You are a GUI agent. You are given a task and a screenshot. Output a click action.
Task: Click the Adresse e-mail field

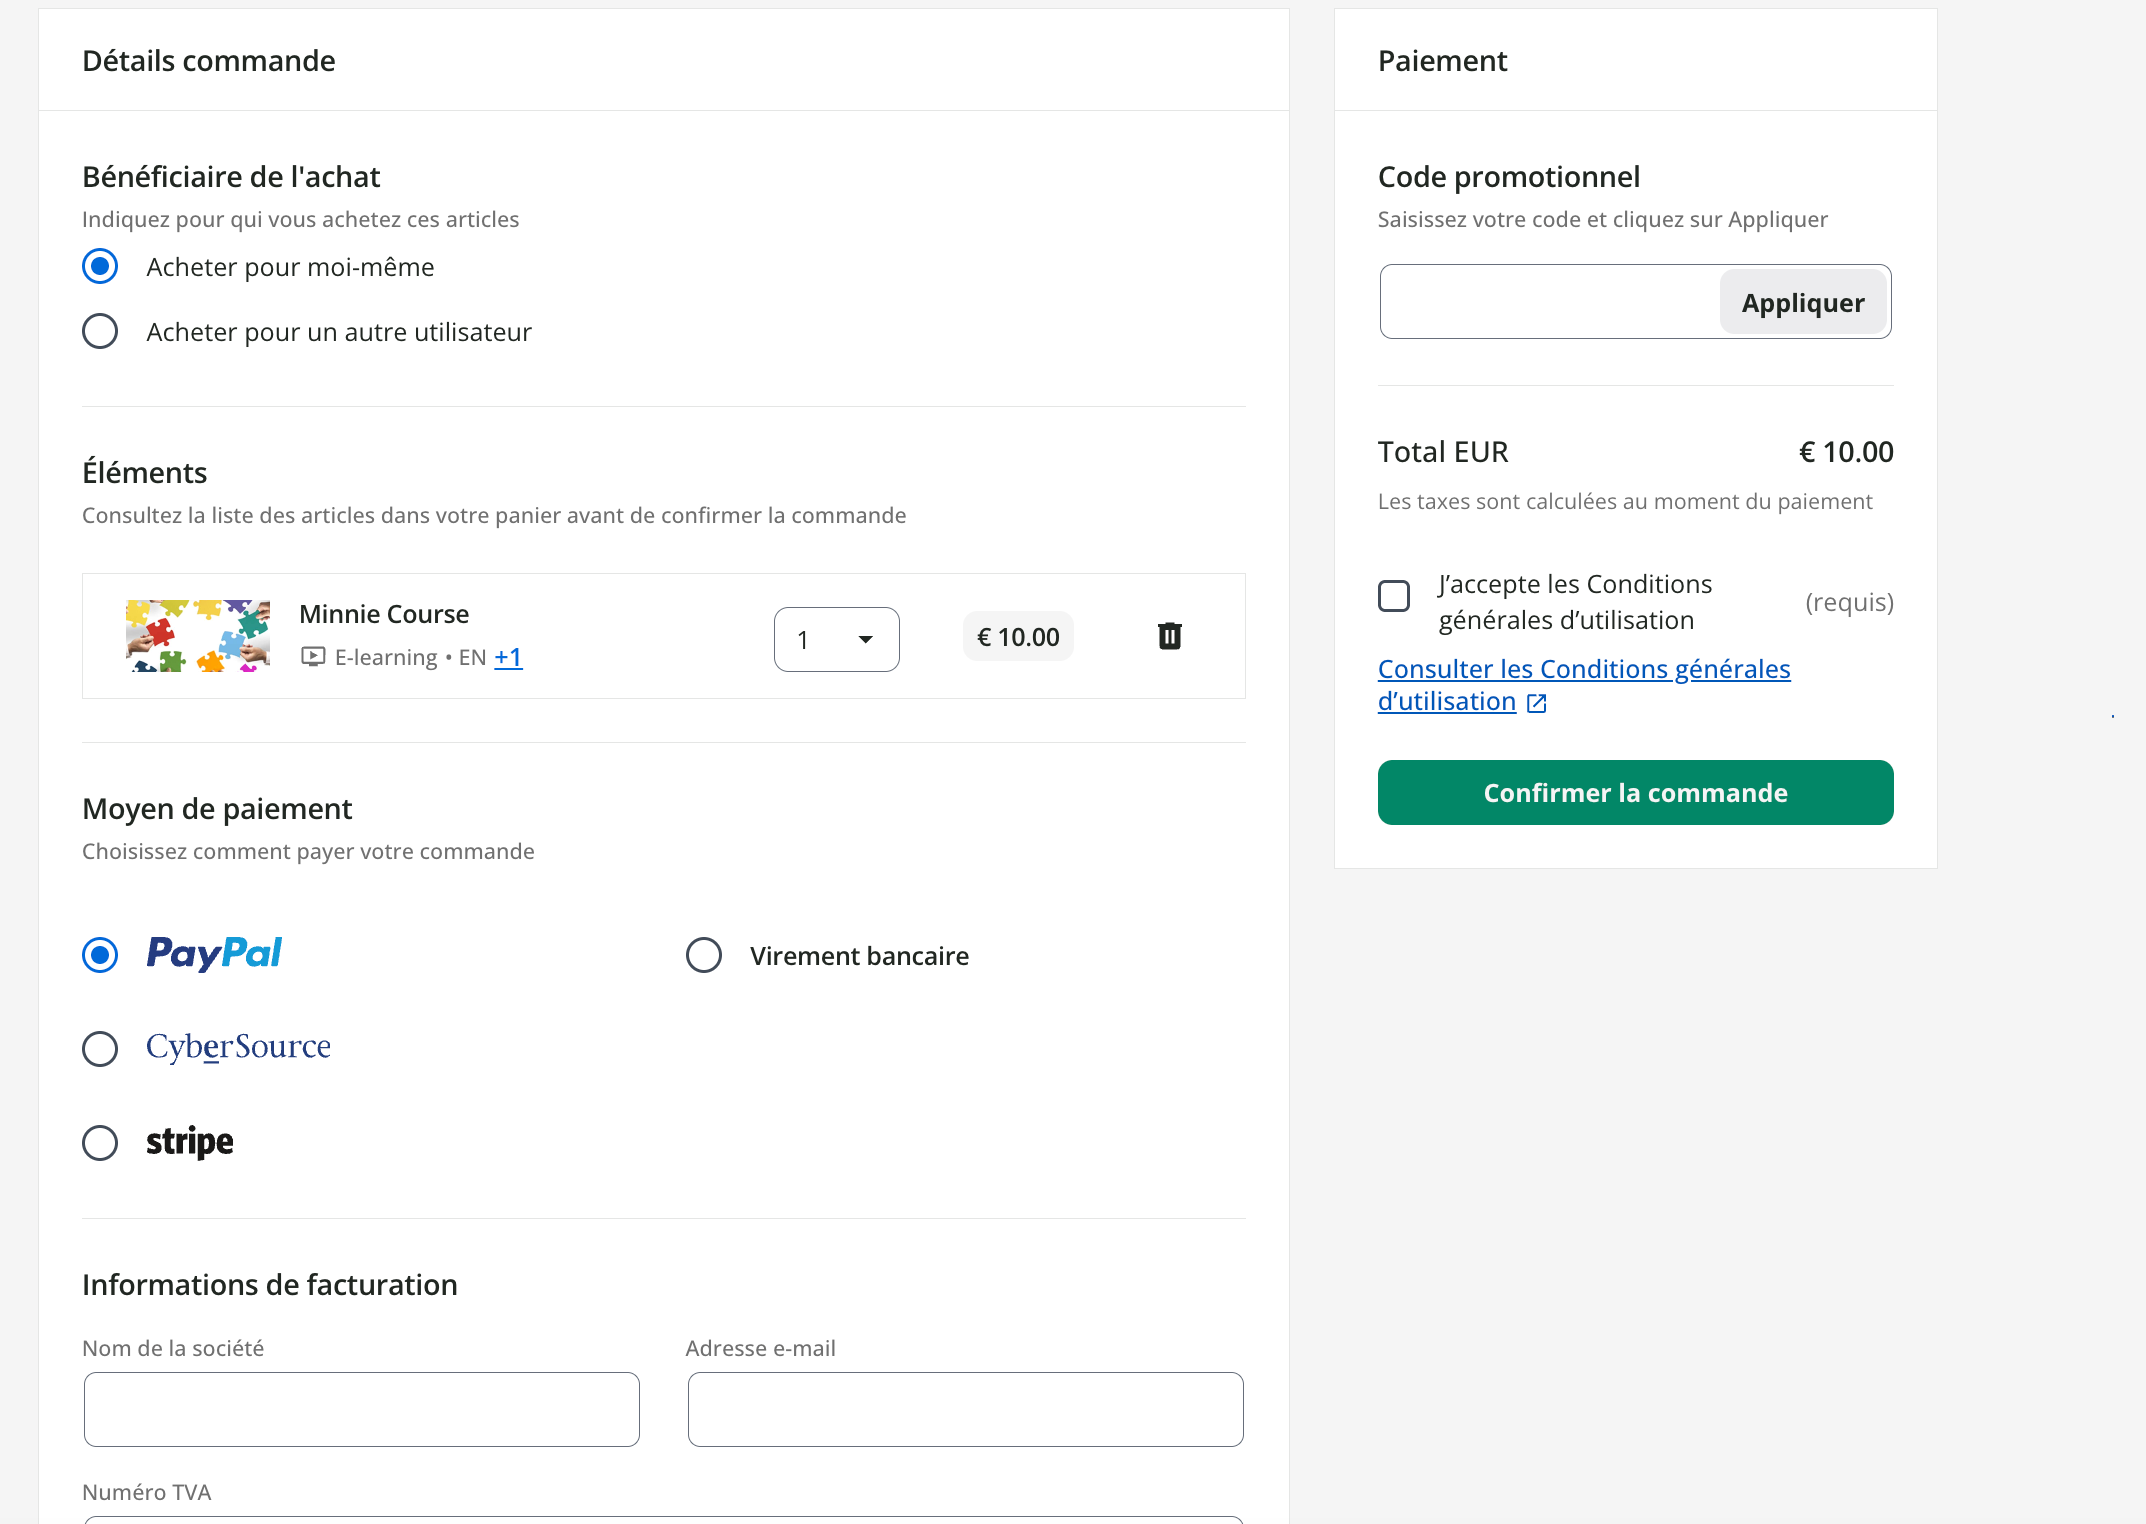click(x=965, y=1409)
